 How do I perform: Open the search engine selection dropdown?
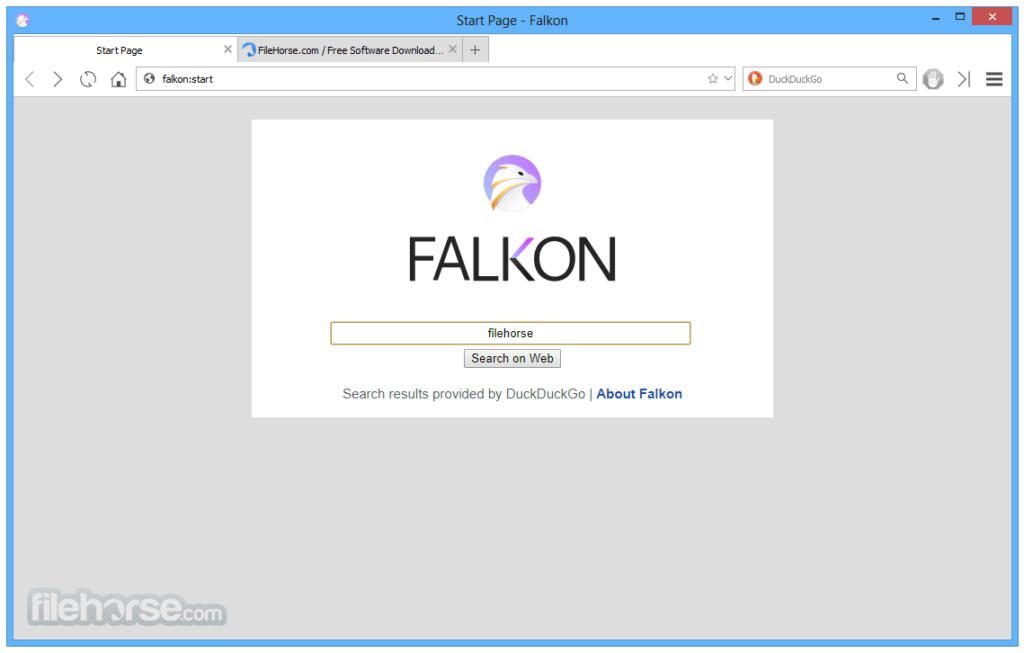coord(758,78)
